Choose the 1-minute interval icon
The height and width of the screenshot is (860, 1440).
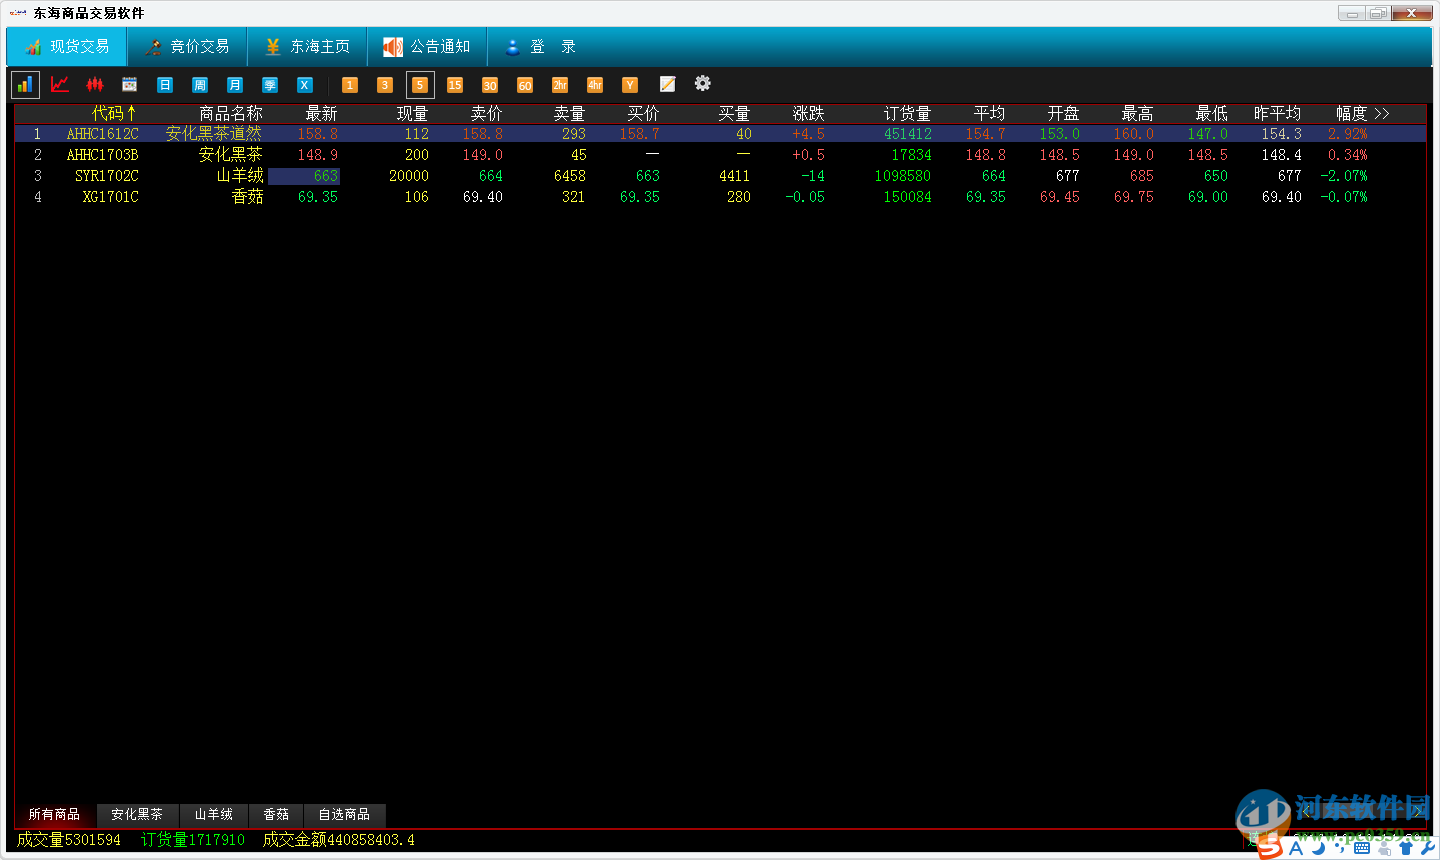pyautogui.click(x=350, y=85)
